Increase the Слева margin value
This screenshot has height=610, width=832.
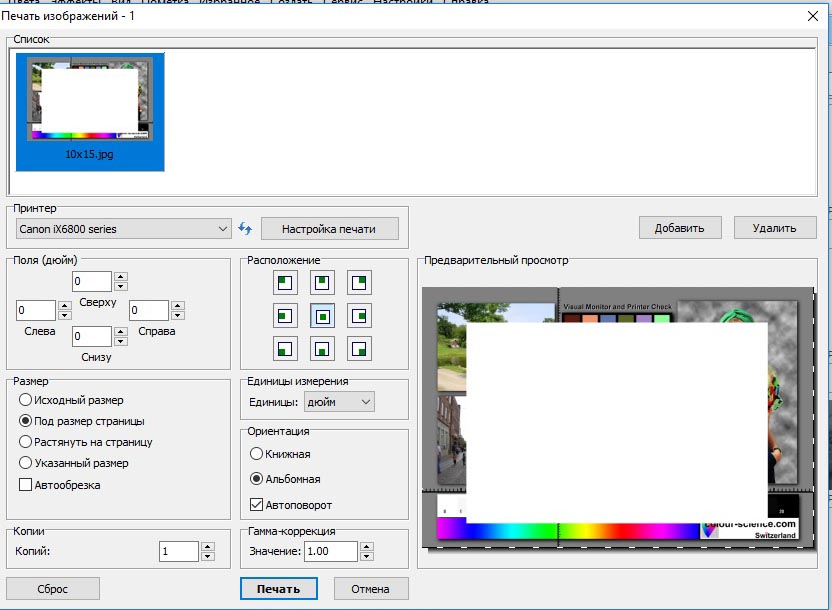[x=65, y=306]
